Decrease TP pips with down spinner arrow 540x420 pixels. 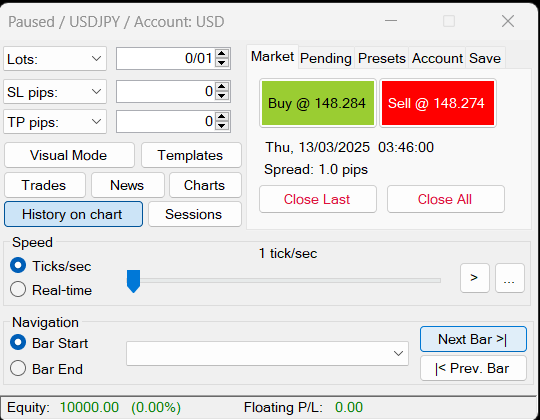pos(221,126)
